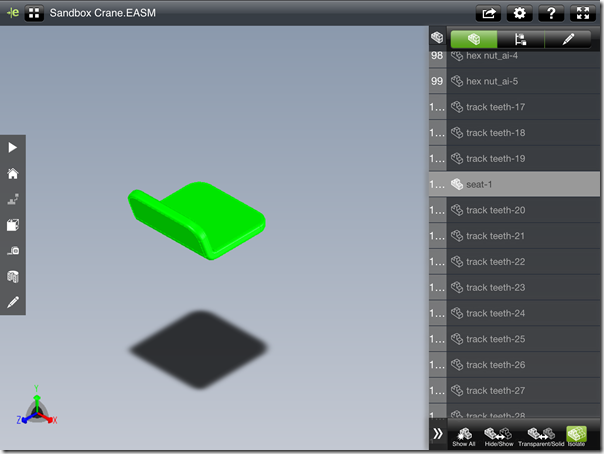Toggle full screen mode icon
The width and height of the screenshot is (604, 454).
pos(583,13)
